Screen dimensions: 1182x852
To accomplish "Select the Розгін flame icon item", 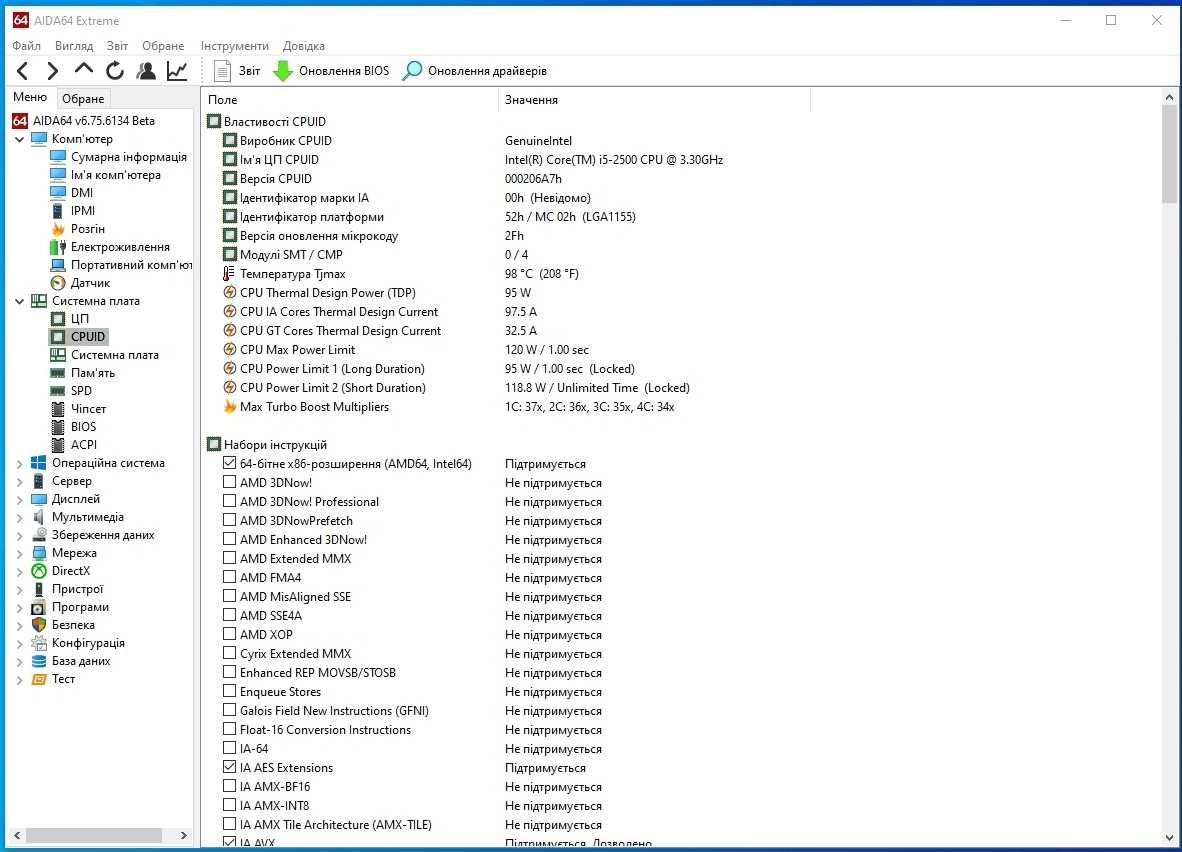I will point(58,229).
